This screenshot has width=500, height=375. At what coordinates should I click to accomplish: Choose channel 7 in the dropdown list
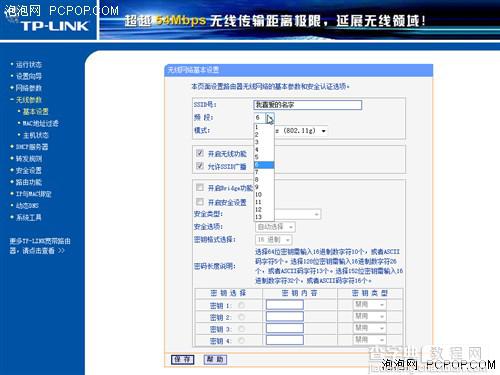(264, 172)
